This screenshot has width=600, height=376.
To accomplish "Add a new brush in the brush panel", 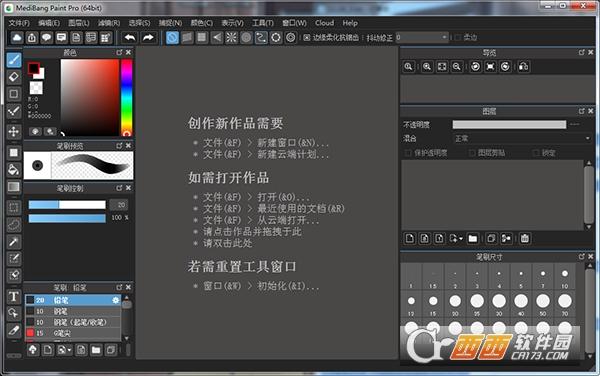I will point(48,350).
